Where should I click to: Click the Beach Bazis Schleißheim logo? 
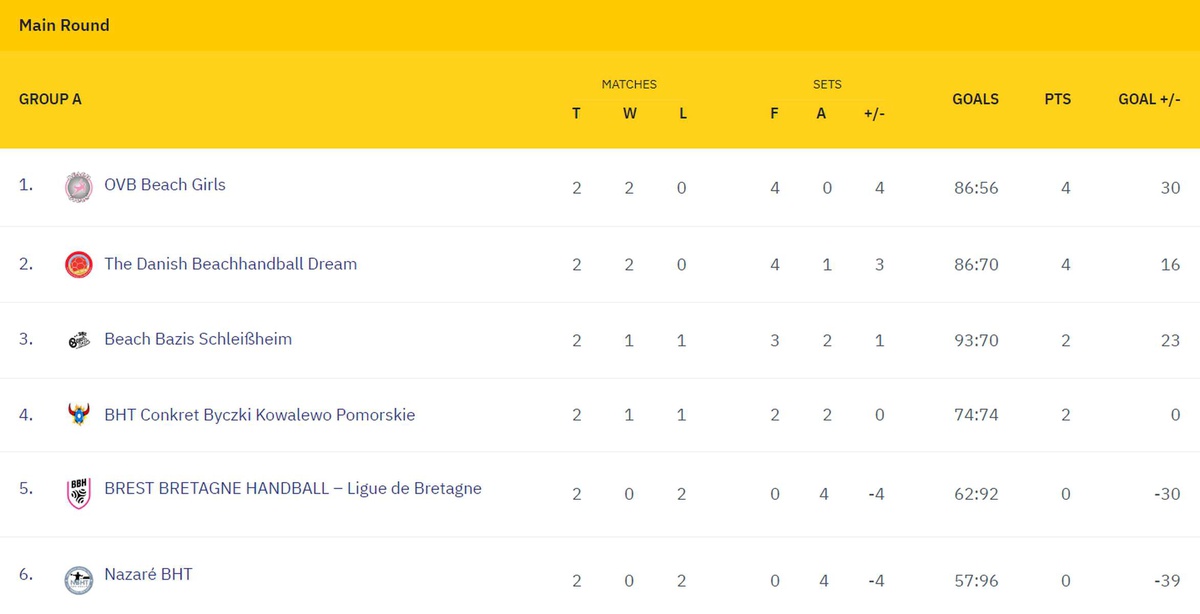pos(78,340)
